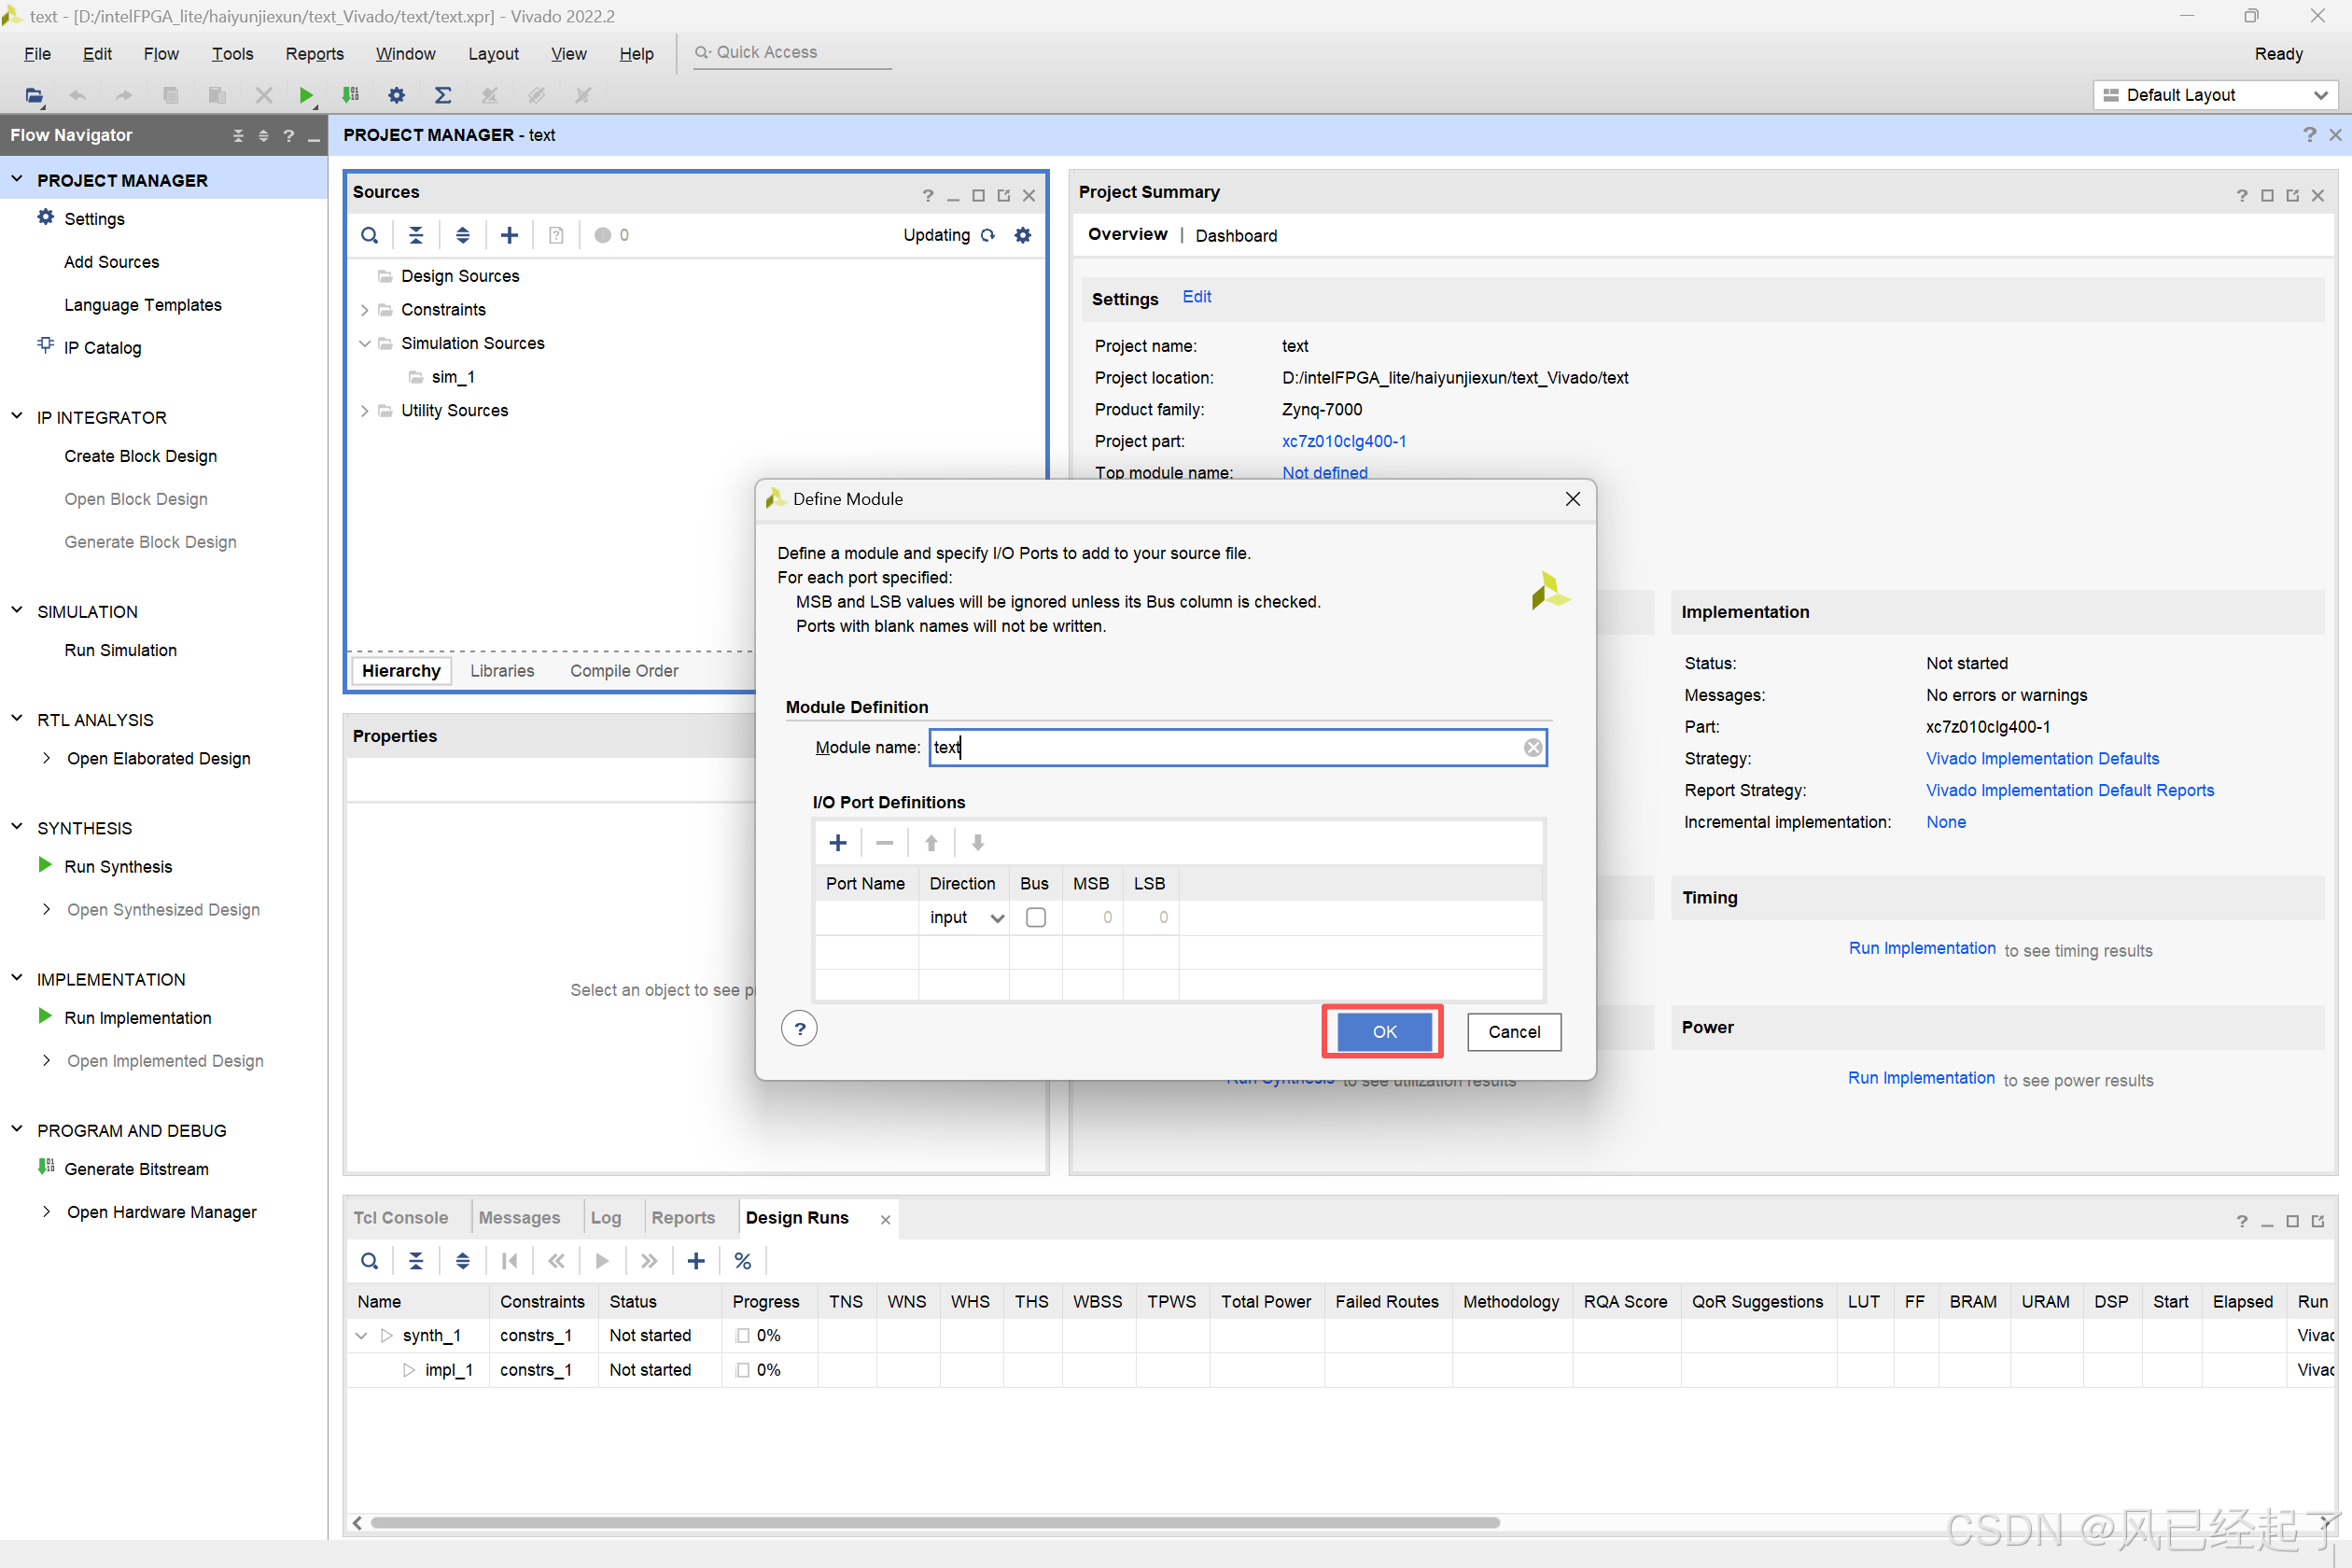Click Vivado Implementation Defaults link
Screen dimensions: 2352x1568
pos(2042,758)
